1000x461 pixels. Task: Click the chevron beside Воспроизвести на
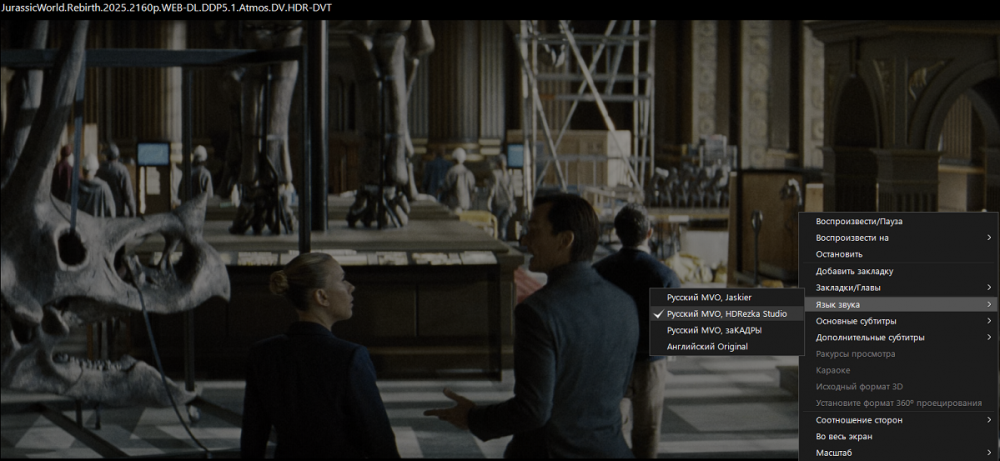tap(989, 238)
